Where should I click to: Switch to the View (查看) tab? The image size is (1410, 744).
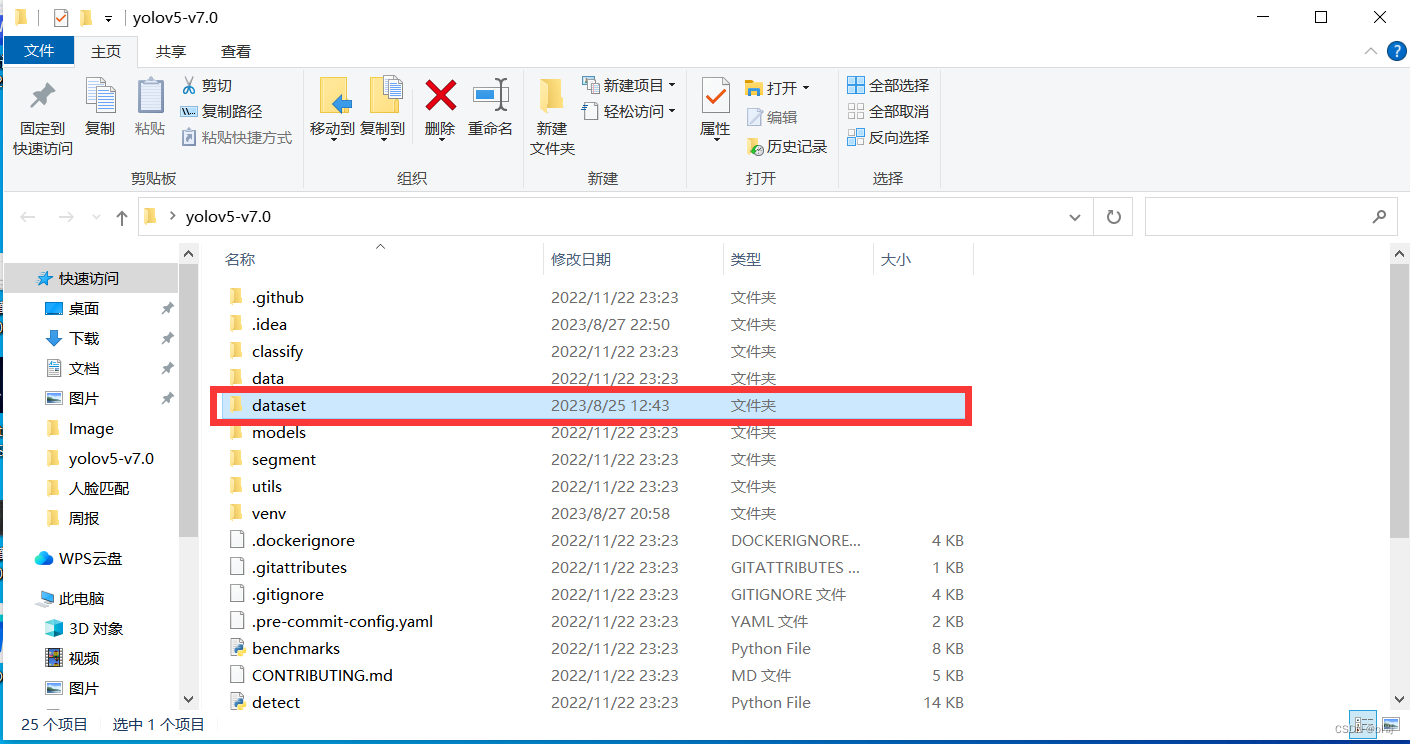coord(236,51)
